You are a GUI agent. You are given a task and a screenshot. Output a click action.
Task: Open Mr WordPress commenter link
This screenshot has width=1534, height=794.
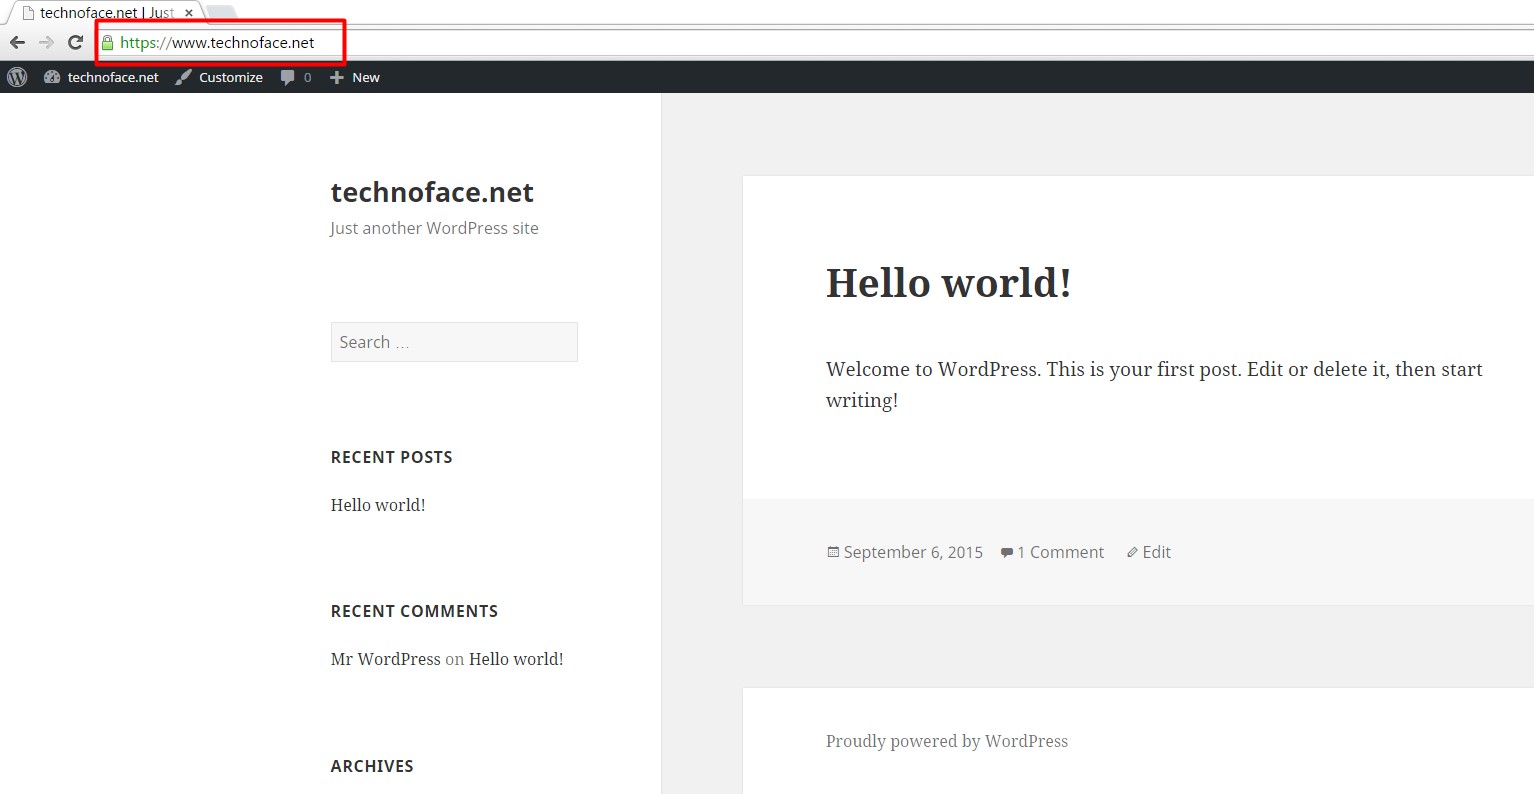click(385, 659)
